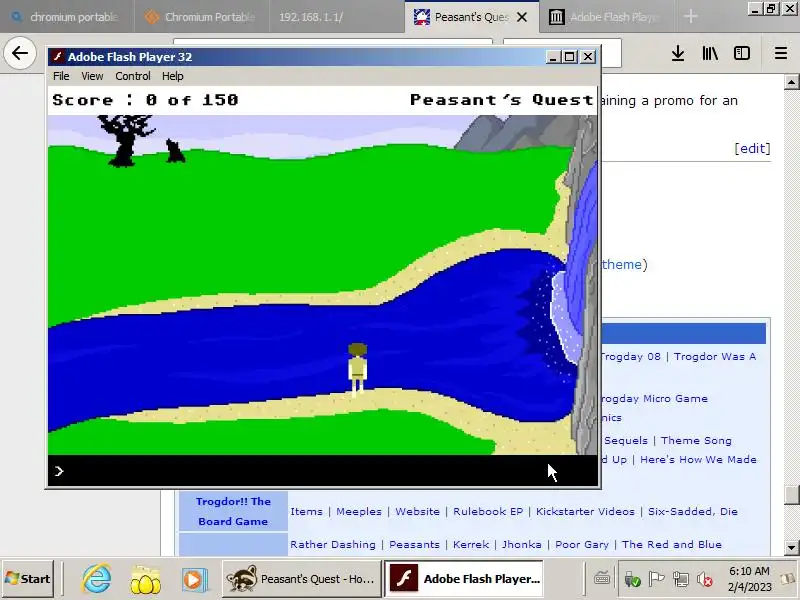
Task: Open the file explorer folder taskbar icon
Action: [x=145, y=580]
